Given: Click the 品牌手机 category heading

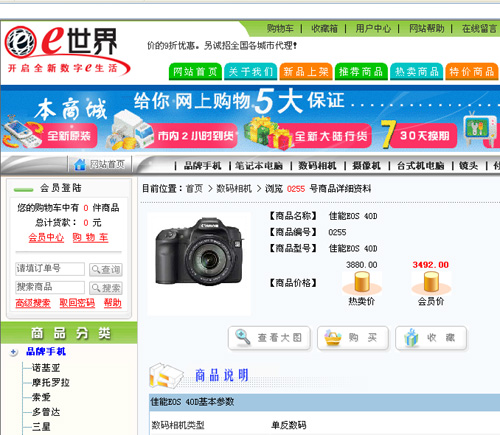Looking at the screenshot, I should pos(46,352).
